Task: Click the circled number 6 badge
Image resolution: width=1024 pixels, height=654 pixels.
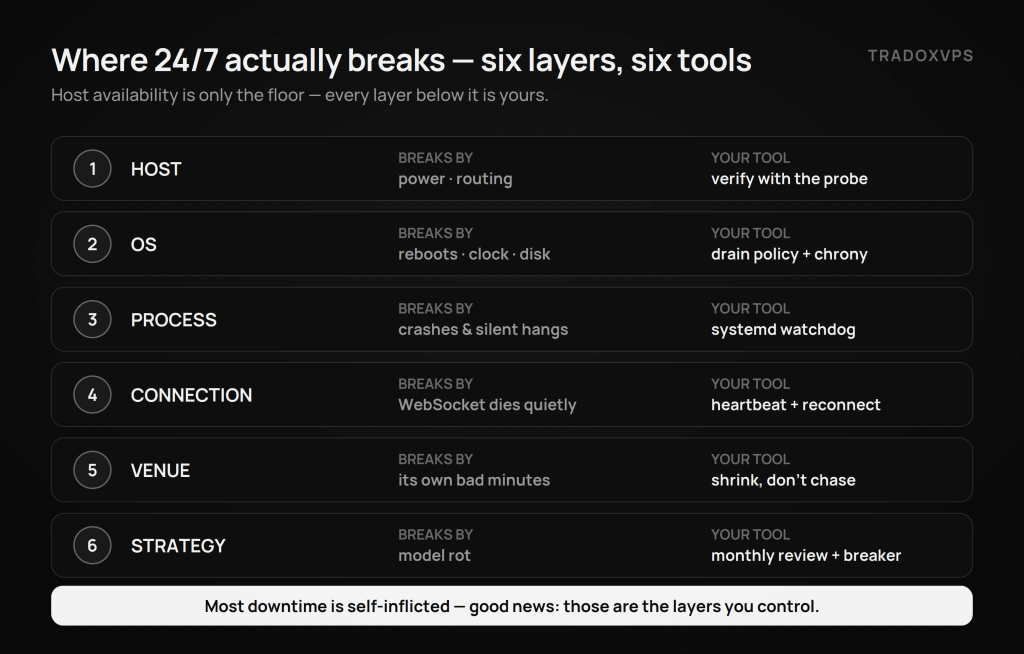Action: click(92, 546)
